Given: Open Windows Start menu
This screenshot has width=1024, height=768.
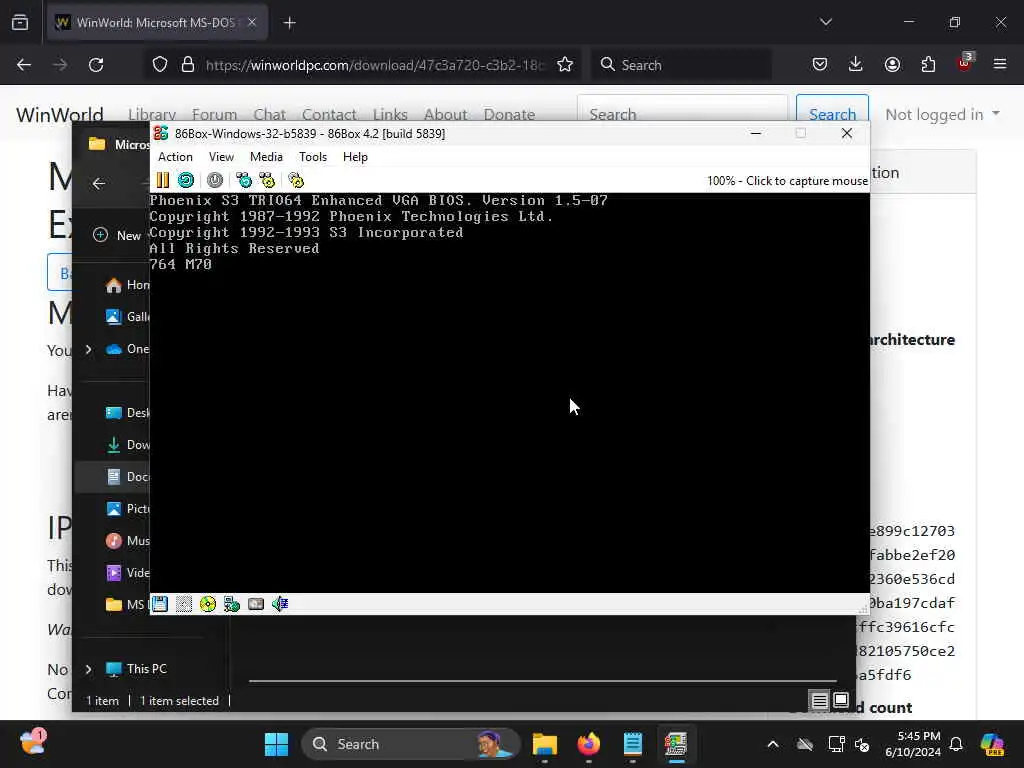Looking at the screenshot, I should [276, 744].
